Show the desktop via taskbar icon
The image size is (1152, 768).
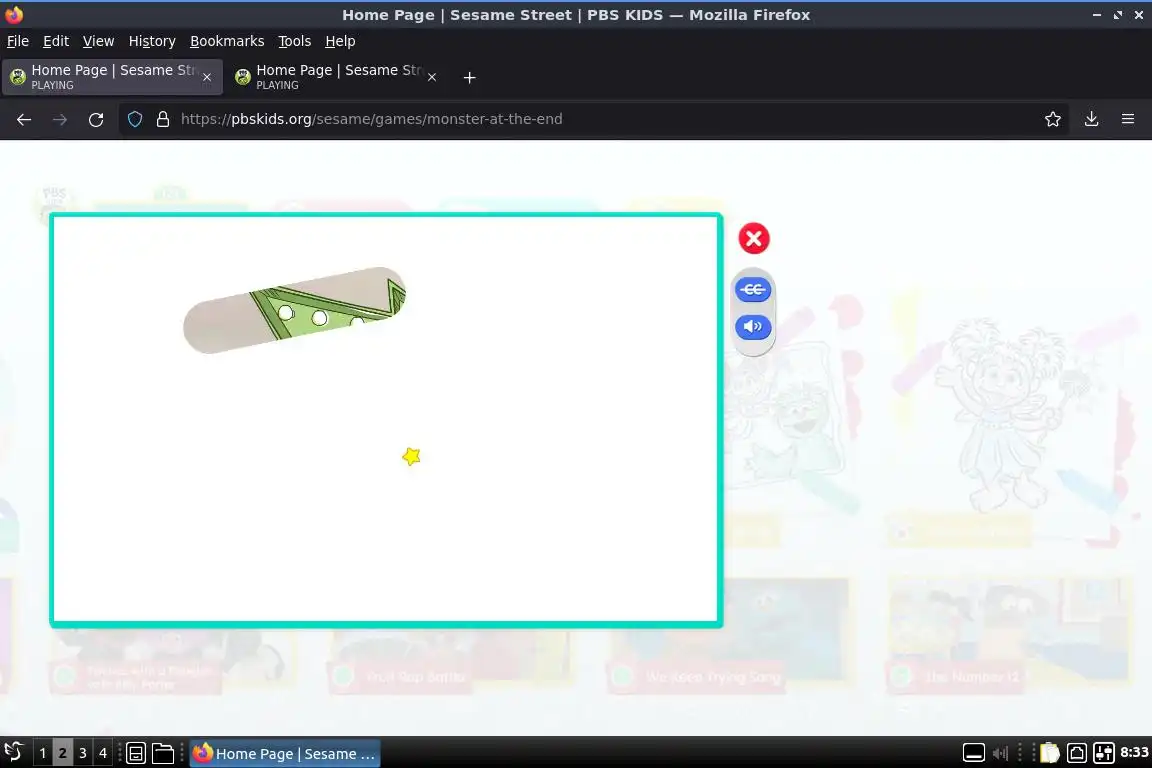[136, 753]
